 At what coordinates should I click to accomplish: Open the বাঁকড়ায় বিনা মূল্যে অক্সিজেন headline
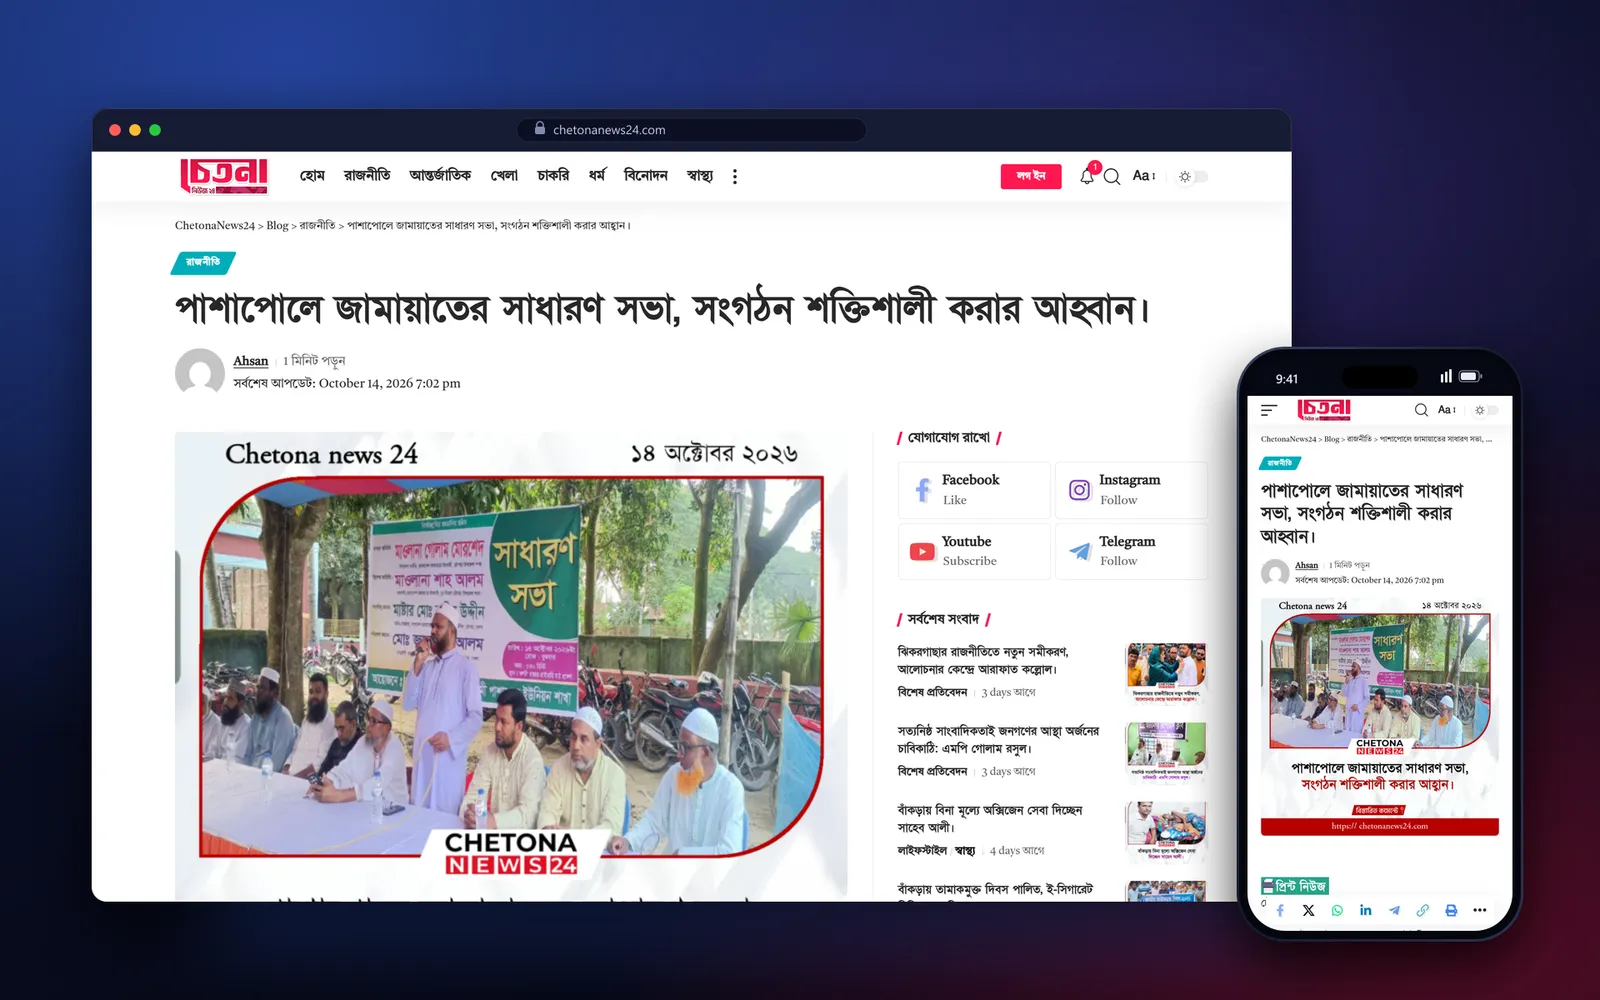990,818
